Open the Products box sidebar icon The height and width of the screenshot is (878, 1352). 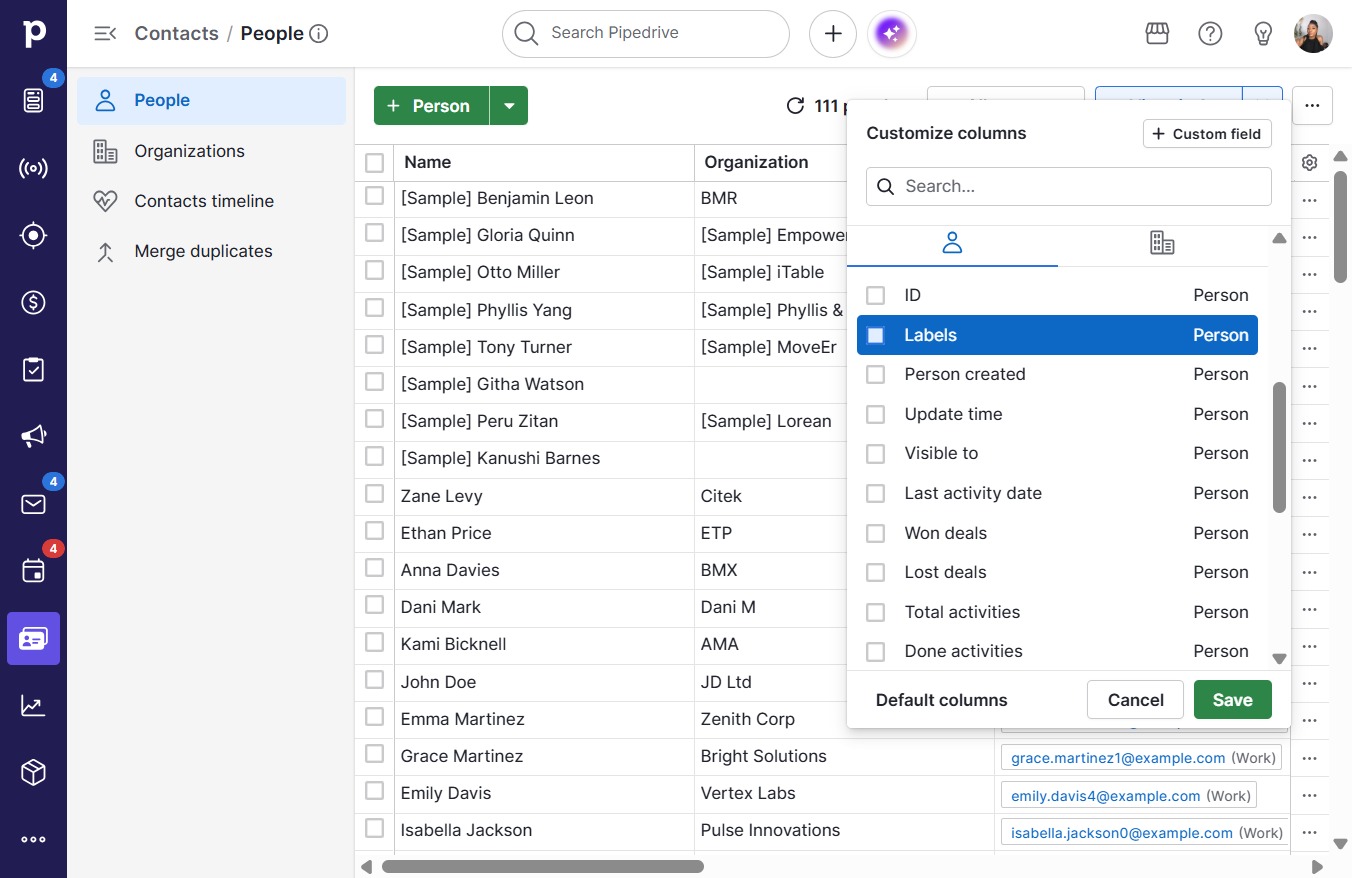click(33, 772)
